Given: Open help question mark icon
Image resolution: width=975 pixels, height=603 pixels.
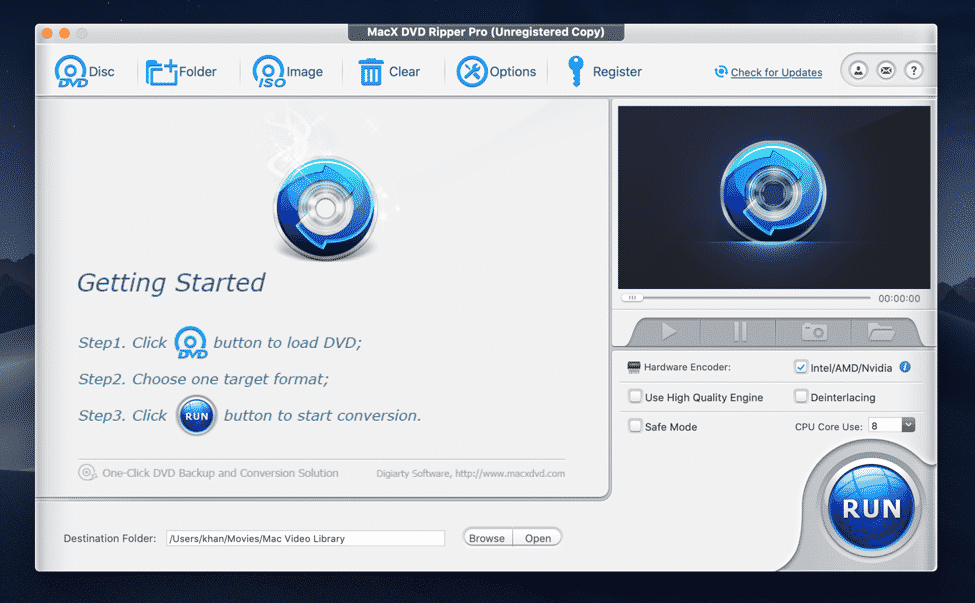Looking at the screenshot, I should click(x=913, y=71).
